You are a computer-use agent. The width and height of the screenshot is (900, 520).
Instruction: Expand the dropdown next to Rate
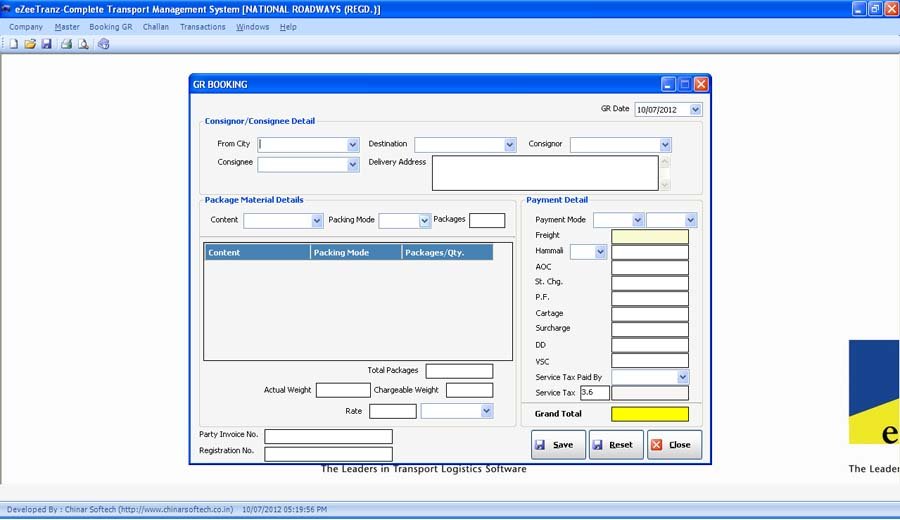486,411
